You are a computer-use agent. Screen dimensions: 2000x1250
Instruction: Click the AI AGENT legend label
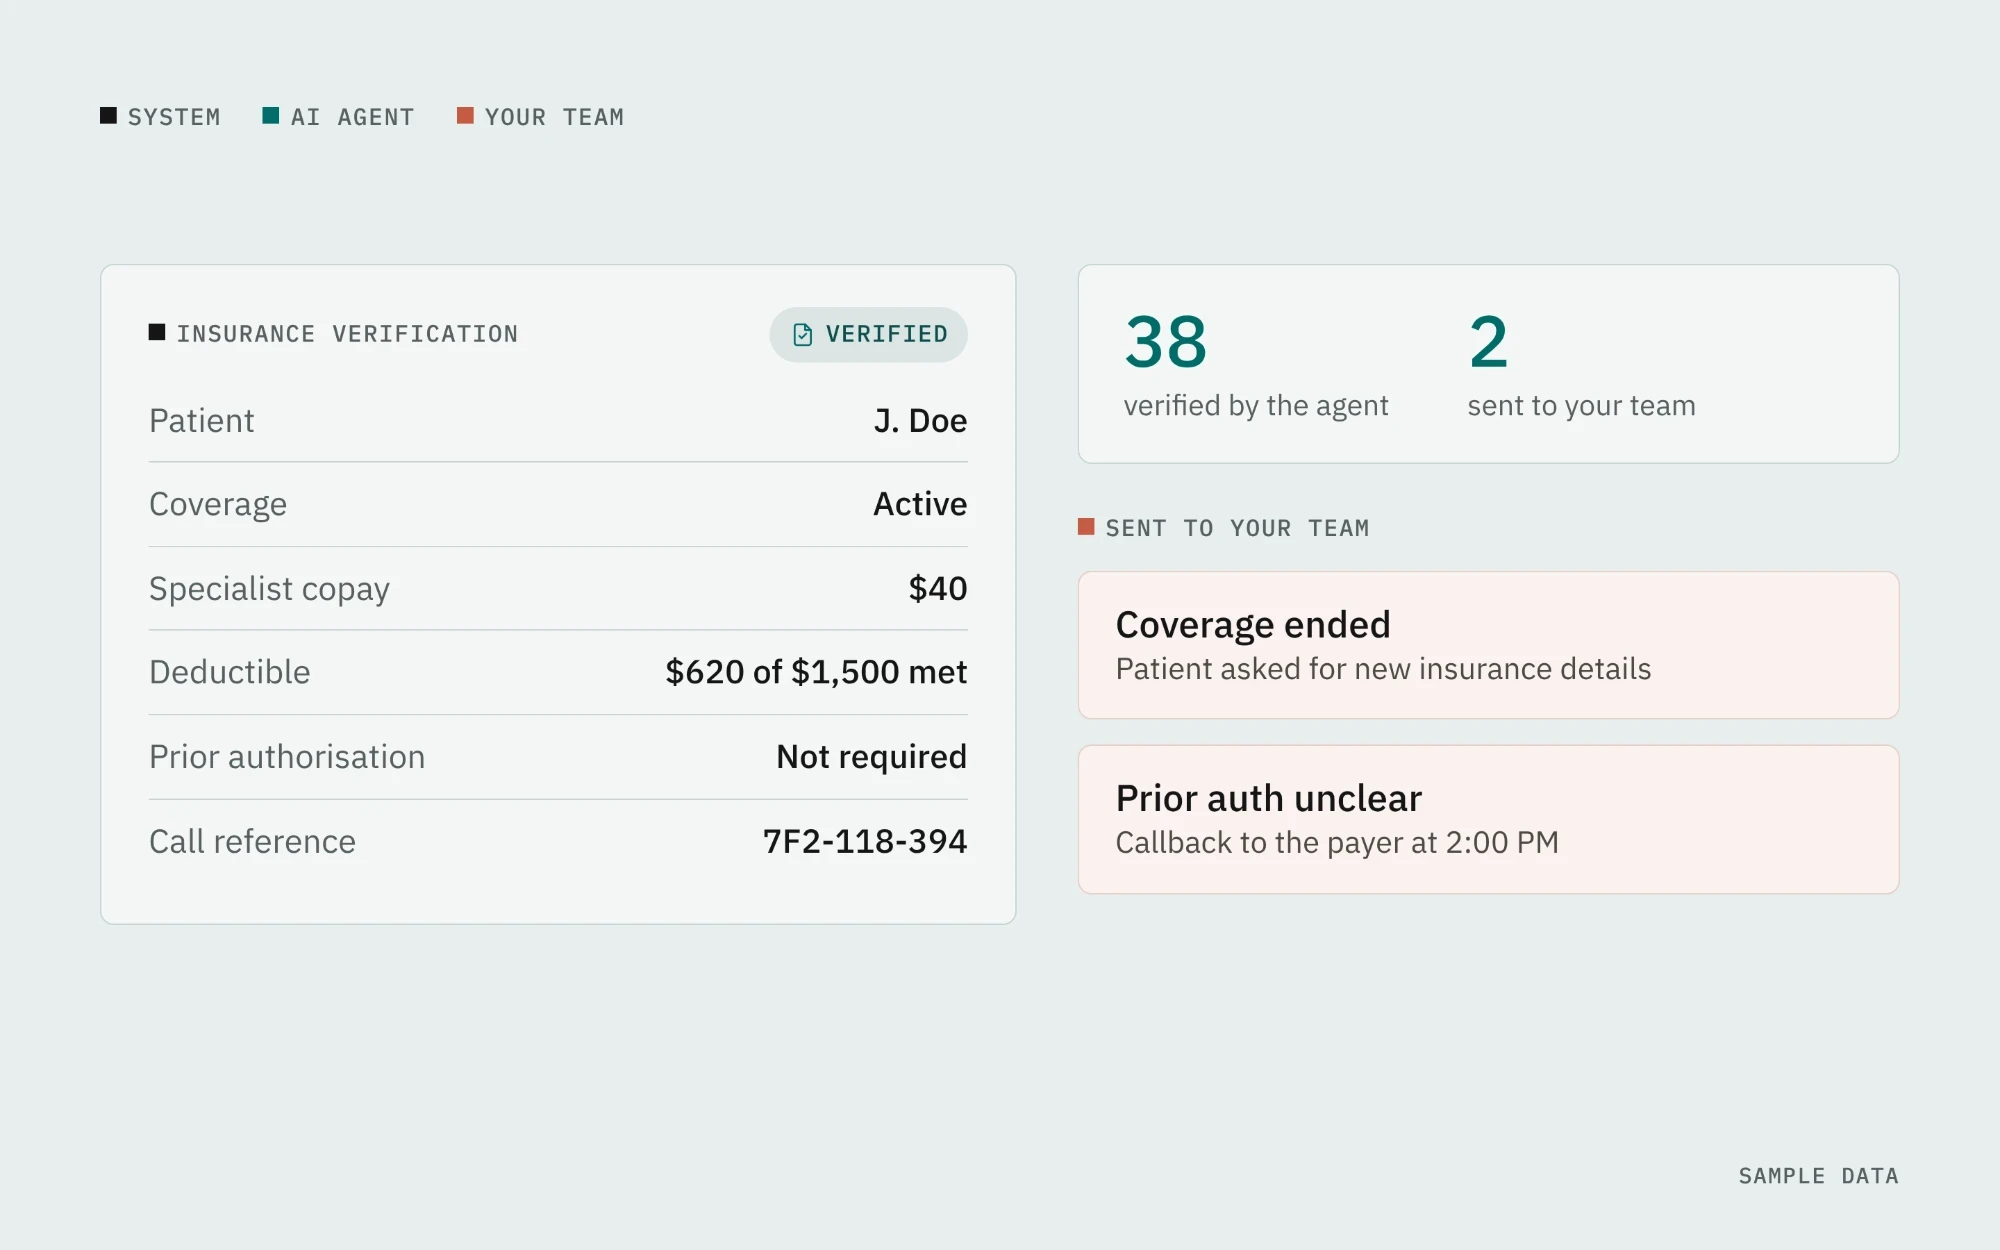pos(352,117)
